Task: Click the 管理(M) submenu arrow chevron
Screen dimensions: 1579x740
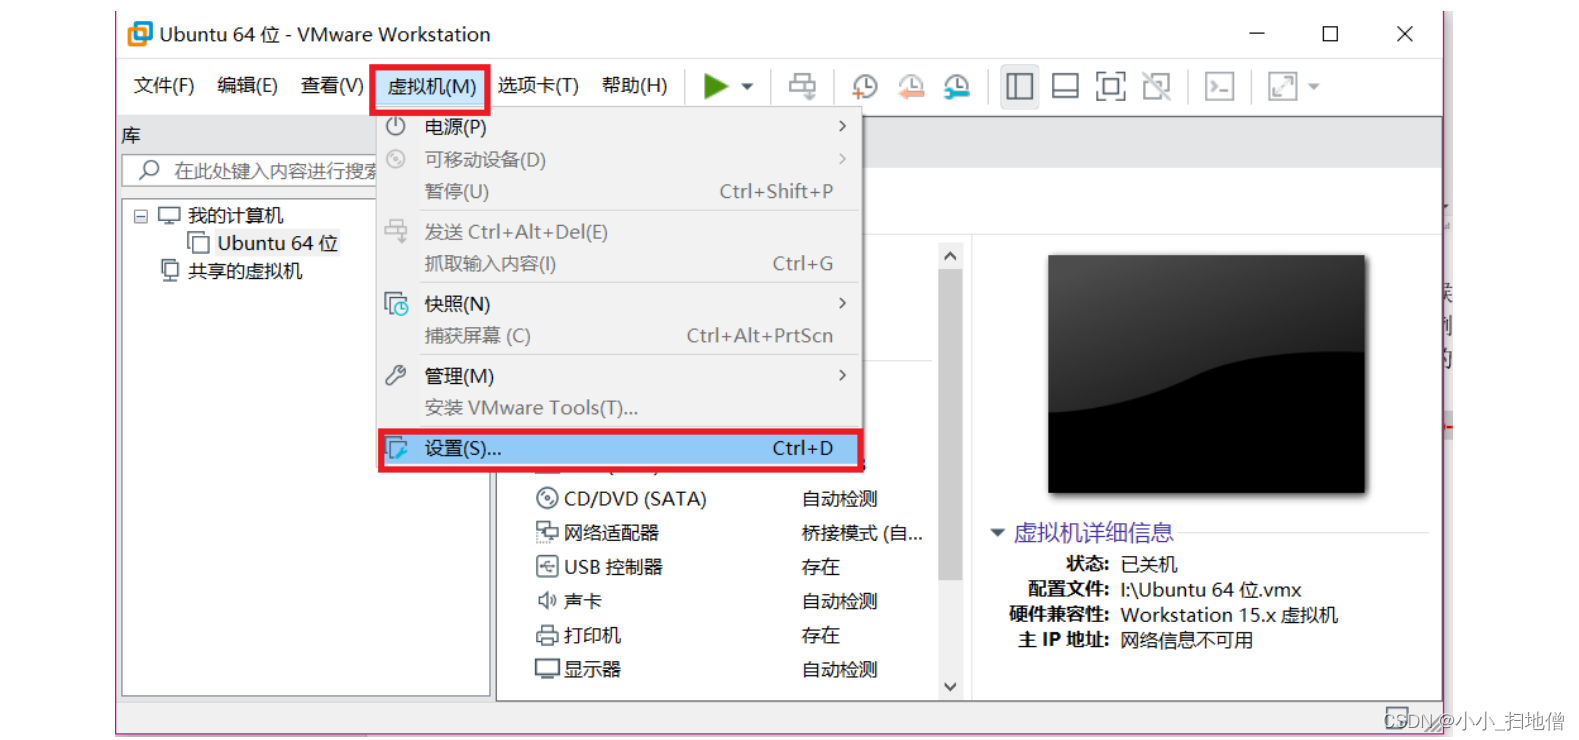Action: [842, 375]
